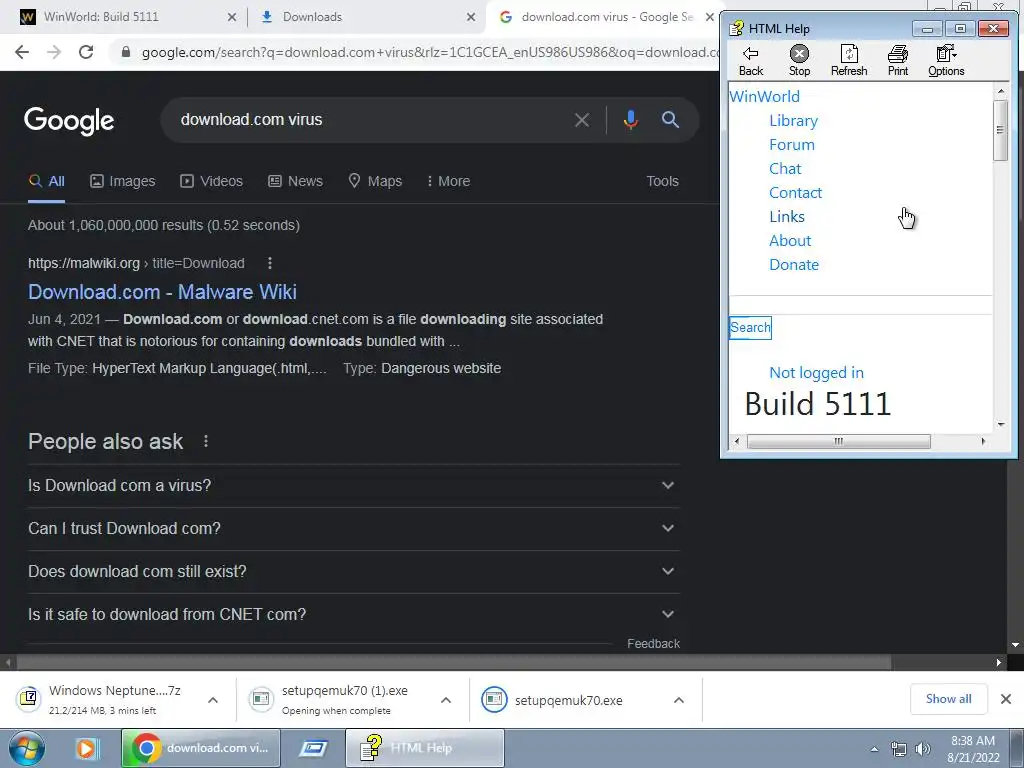Submit search with magnifier icon

pos(670,120)
